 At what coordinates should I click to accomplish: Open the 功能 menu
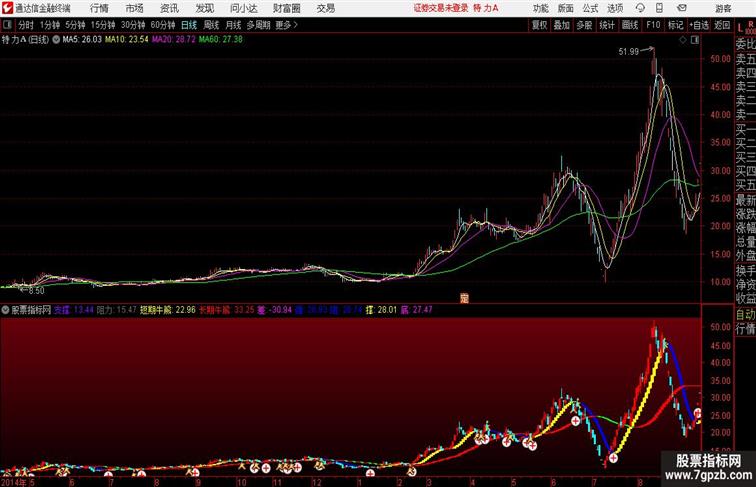[x=540, y=8]
